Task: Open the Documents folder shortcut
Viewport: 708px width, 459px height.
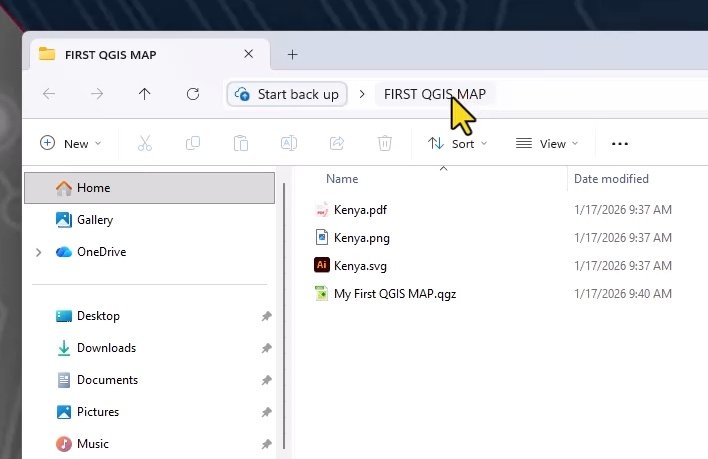Action: pos(149,380)
